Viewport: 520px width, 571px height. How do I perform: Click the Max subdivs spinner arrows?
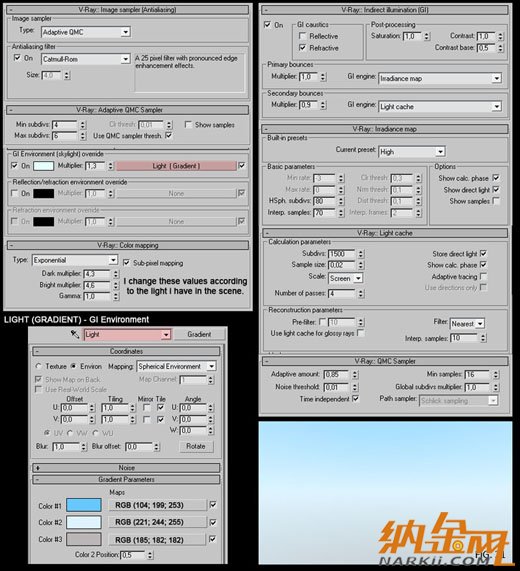click(x=83, y=136)
